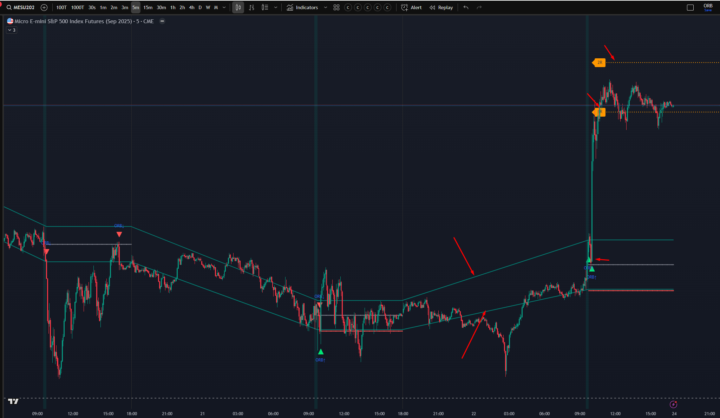Switch to the 15m timeframe
Viewport: 720px width, 418px height.
click(x=148, y=7)
